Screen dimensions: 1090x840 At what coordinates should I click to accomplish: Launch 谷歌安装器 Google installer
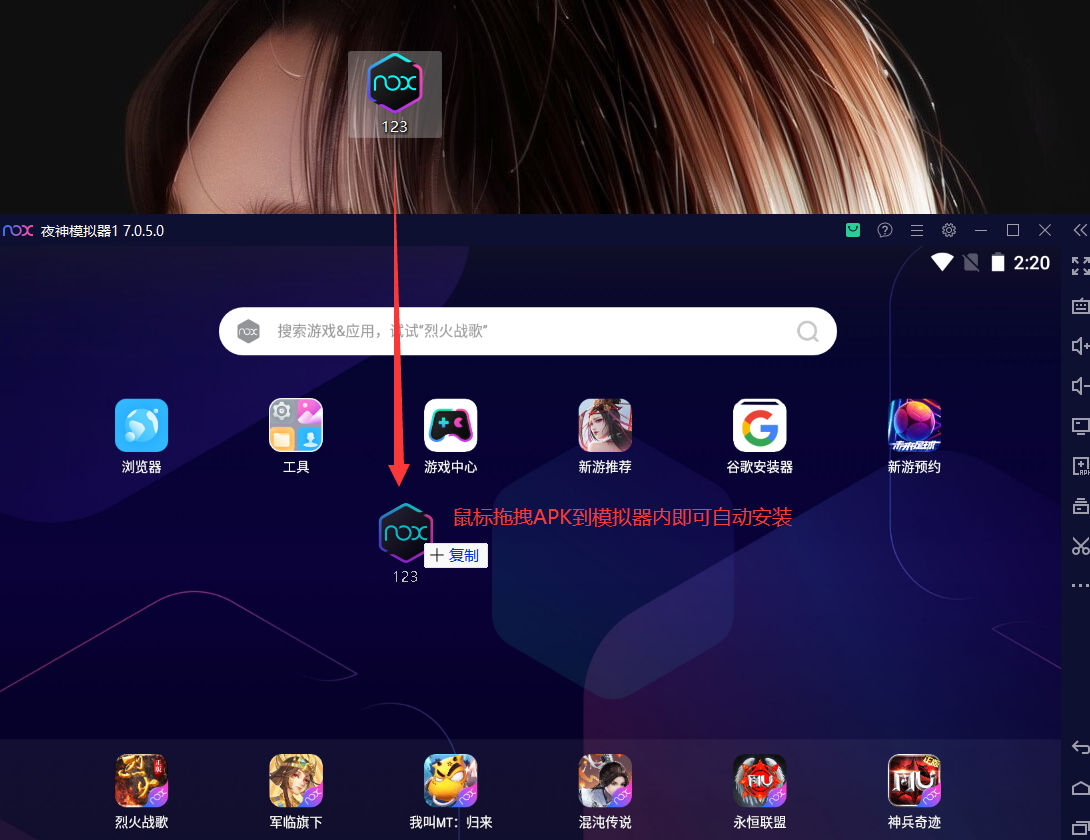[x=759, y=426]
